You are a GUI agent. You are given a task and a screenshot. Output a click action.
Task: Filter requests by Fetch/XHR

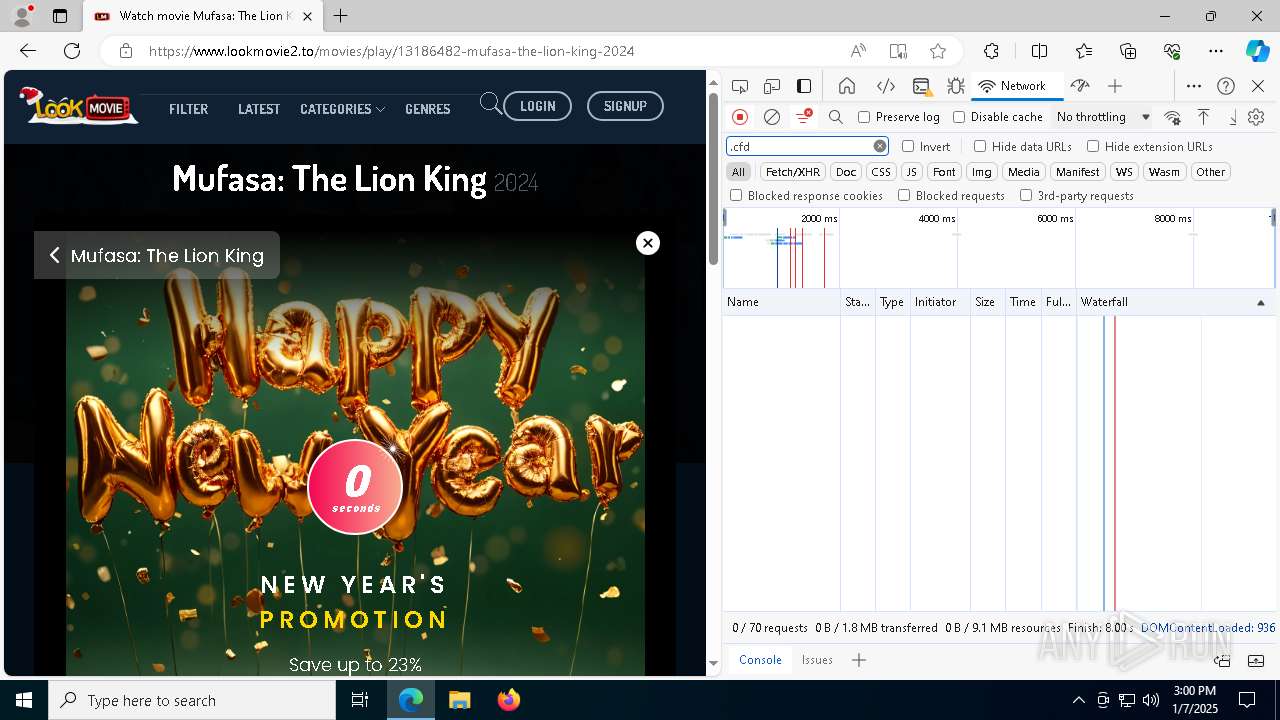[793, 172]
